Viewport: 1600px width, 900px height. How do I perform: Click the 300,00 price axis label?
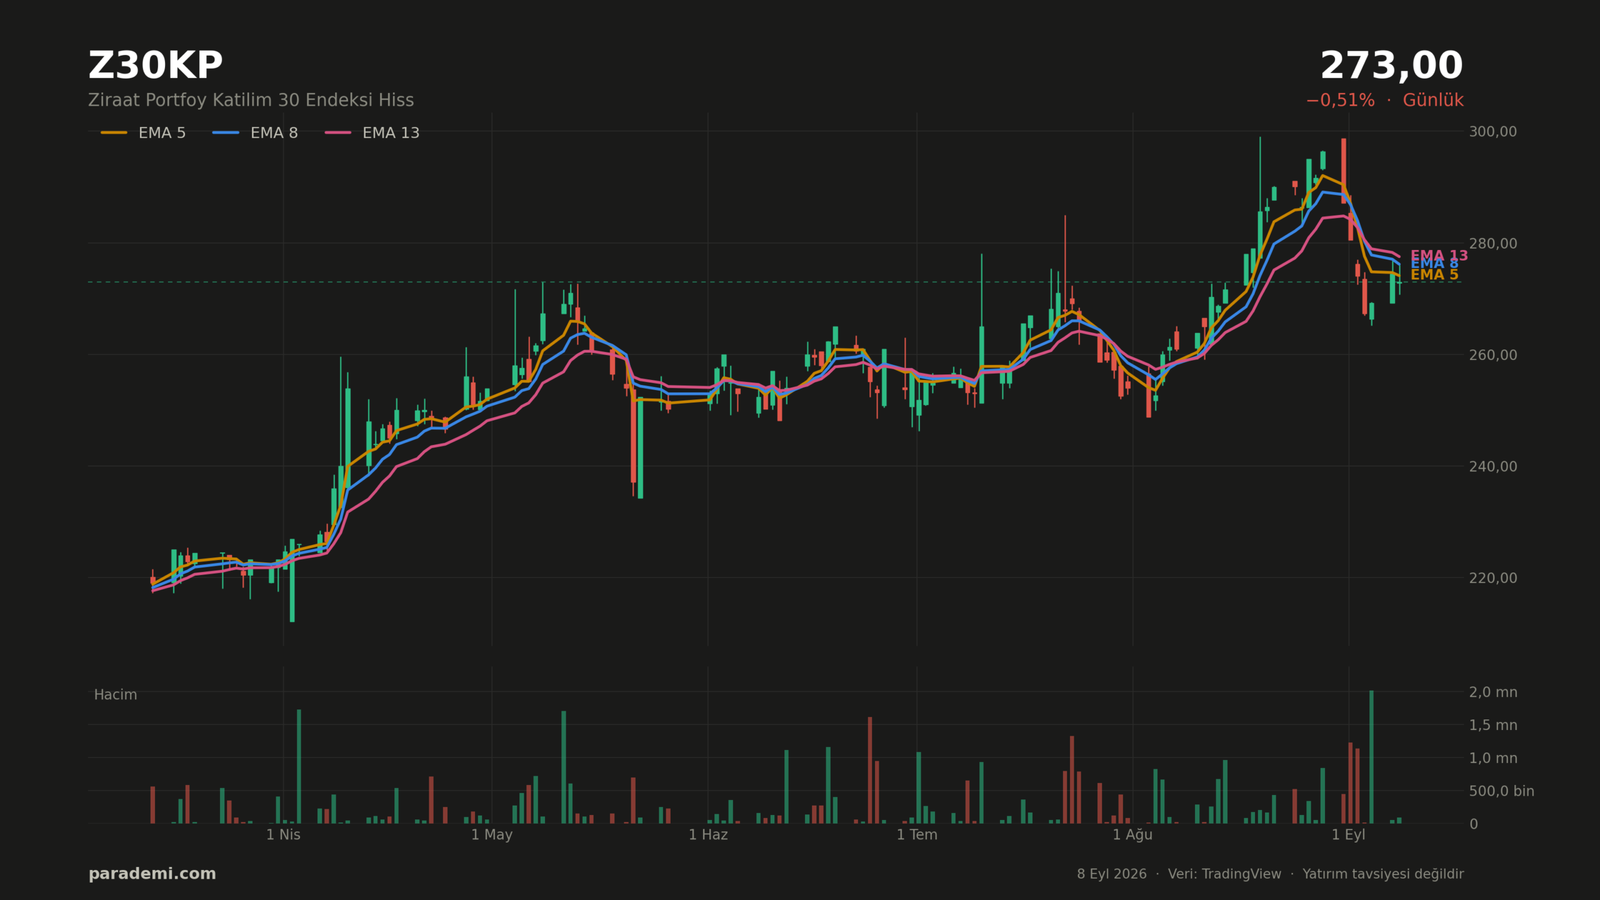(x=1493, y=132)
